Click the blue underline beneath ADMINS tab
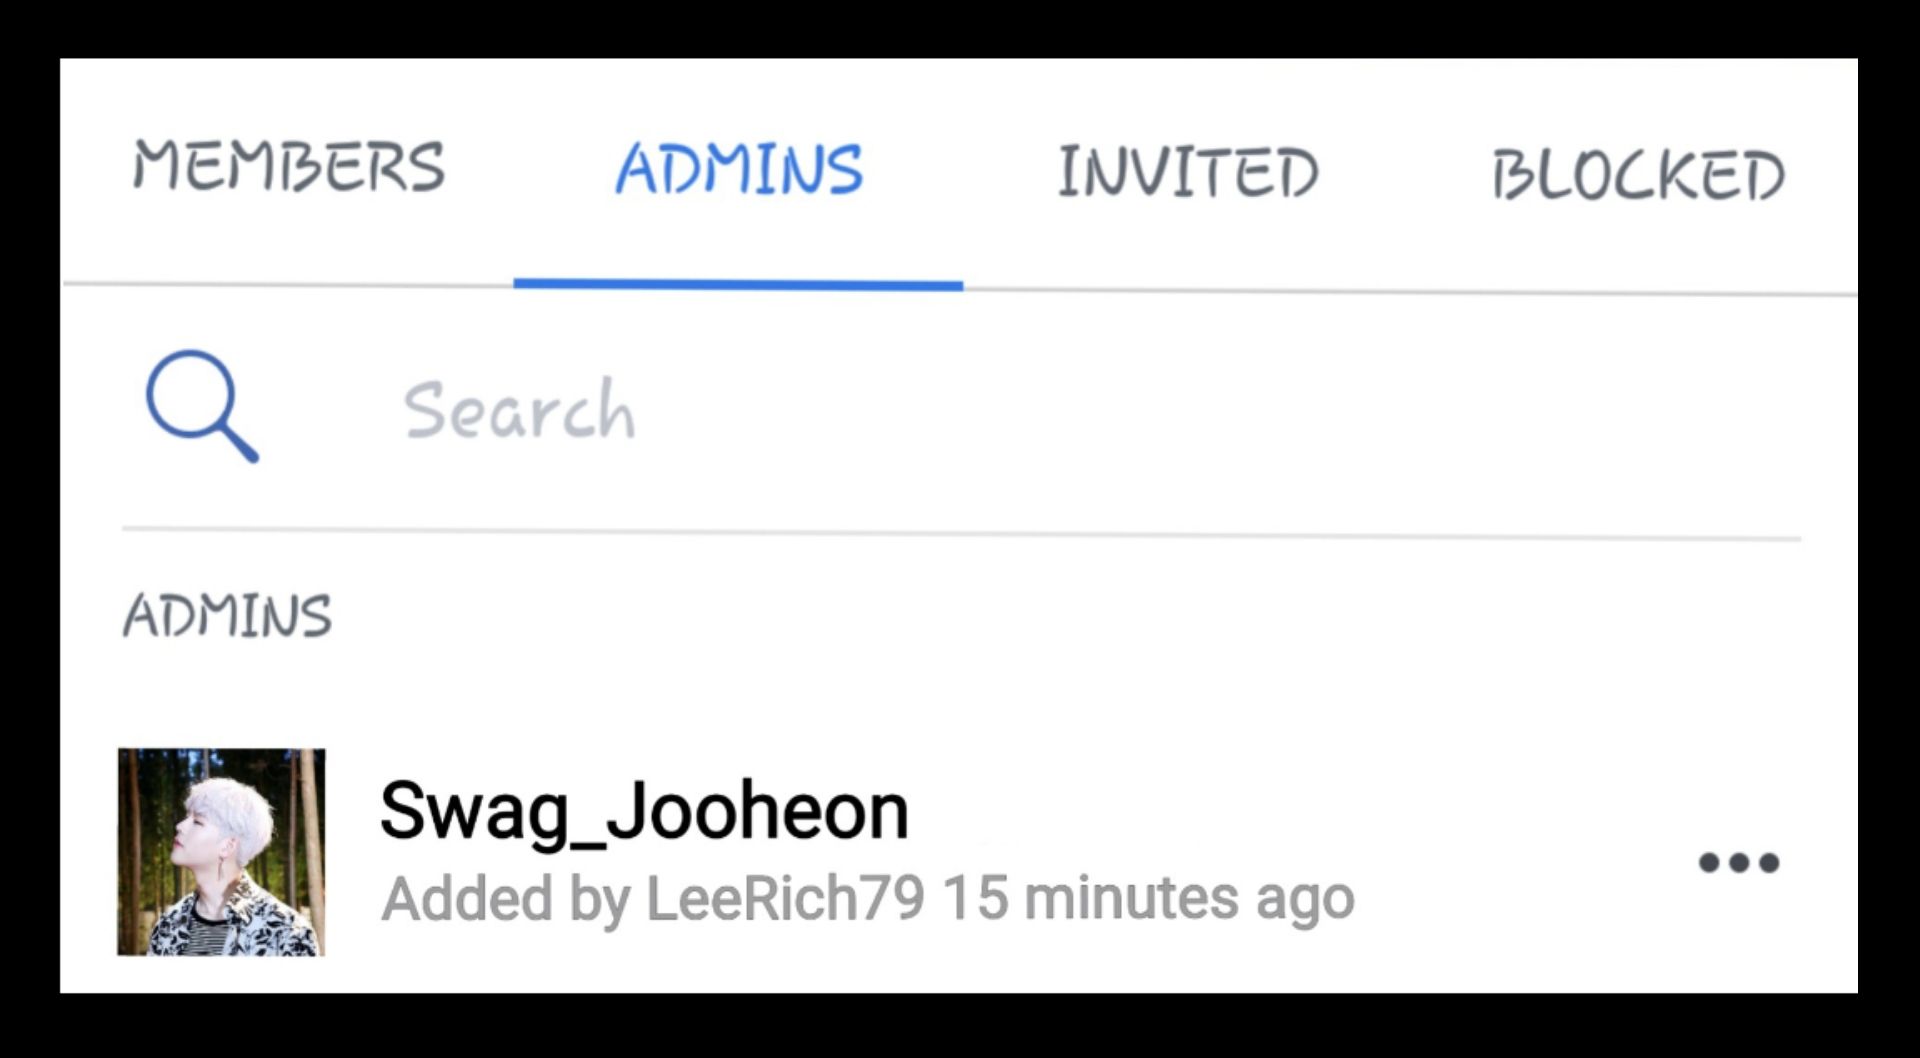The height and width of the screenshot is (1058, 1920). click(738, 285)
